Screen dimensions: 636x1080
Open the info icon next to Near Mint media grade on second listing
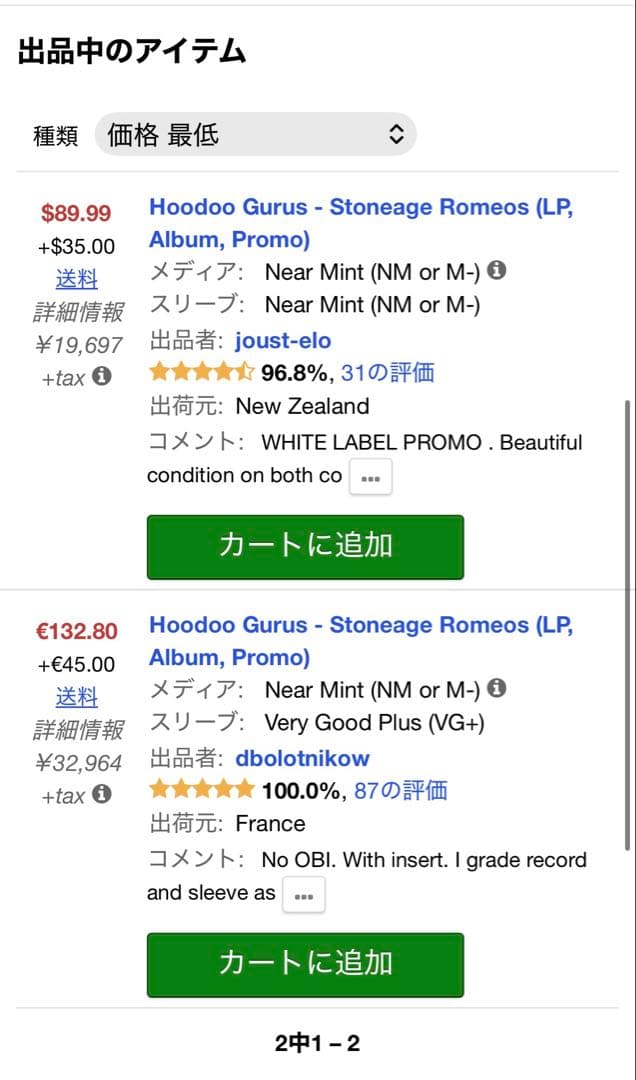coord(496,687)
